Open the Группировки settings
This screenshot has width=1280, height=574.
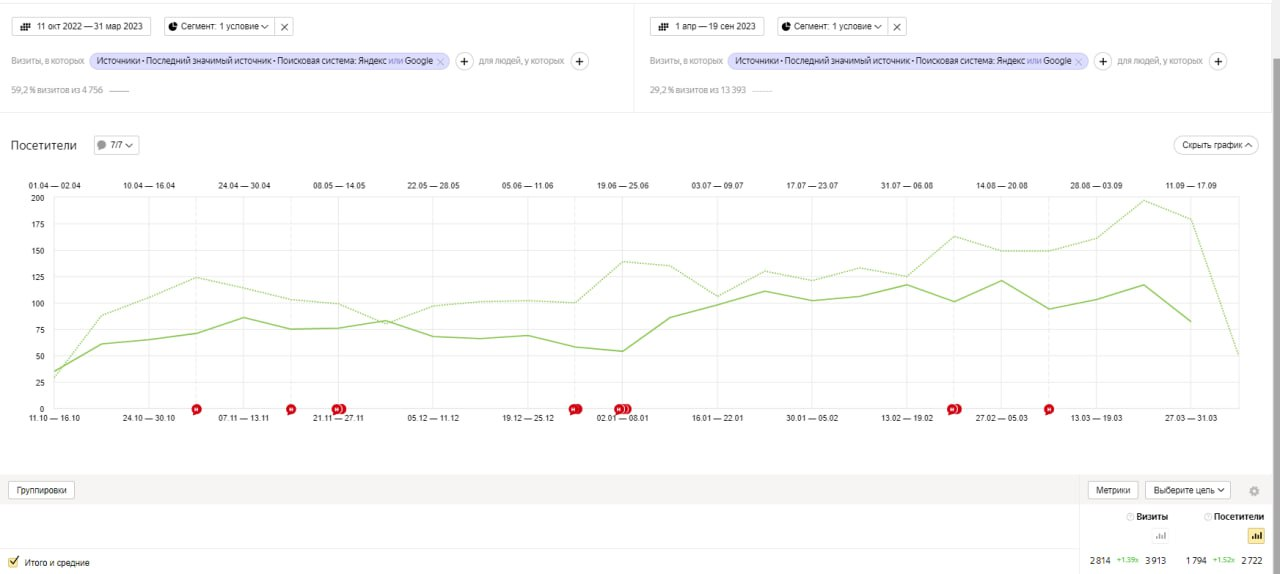(x=42, y=490)
